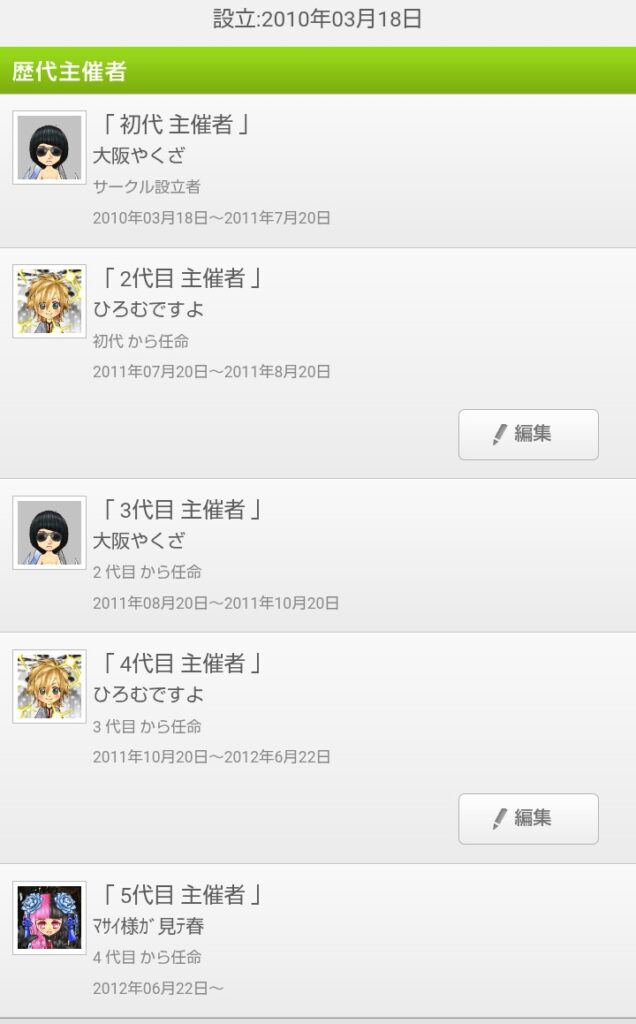636x1024 pixels.
Task: Open user 大阪やくざ in 3代目 entry
Action: point(138,541)
